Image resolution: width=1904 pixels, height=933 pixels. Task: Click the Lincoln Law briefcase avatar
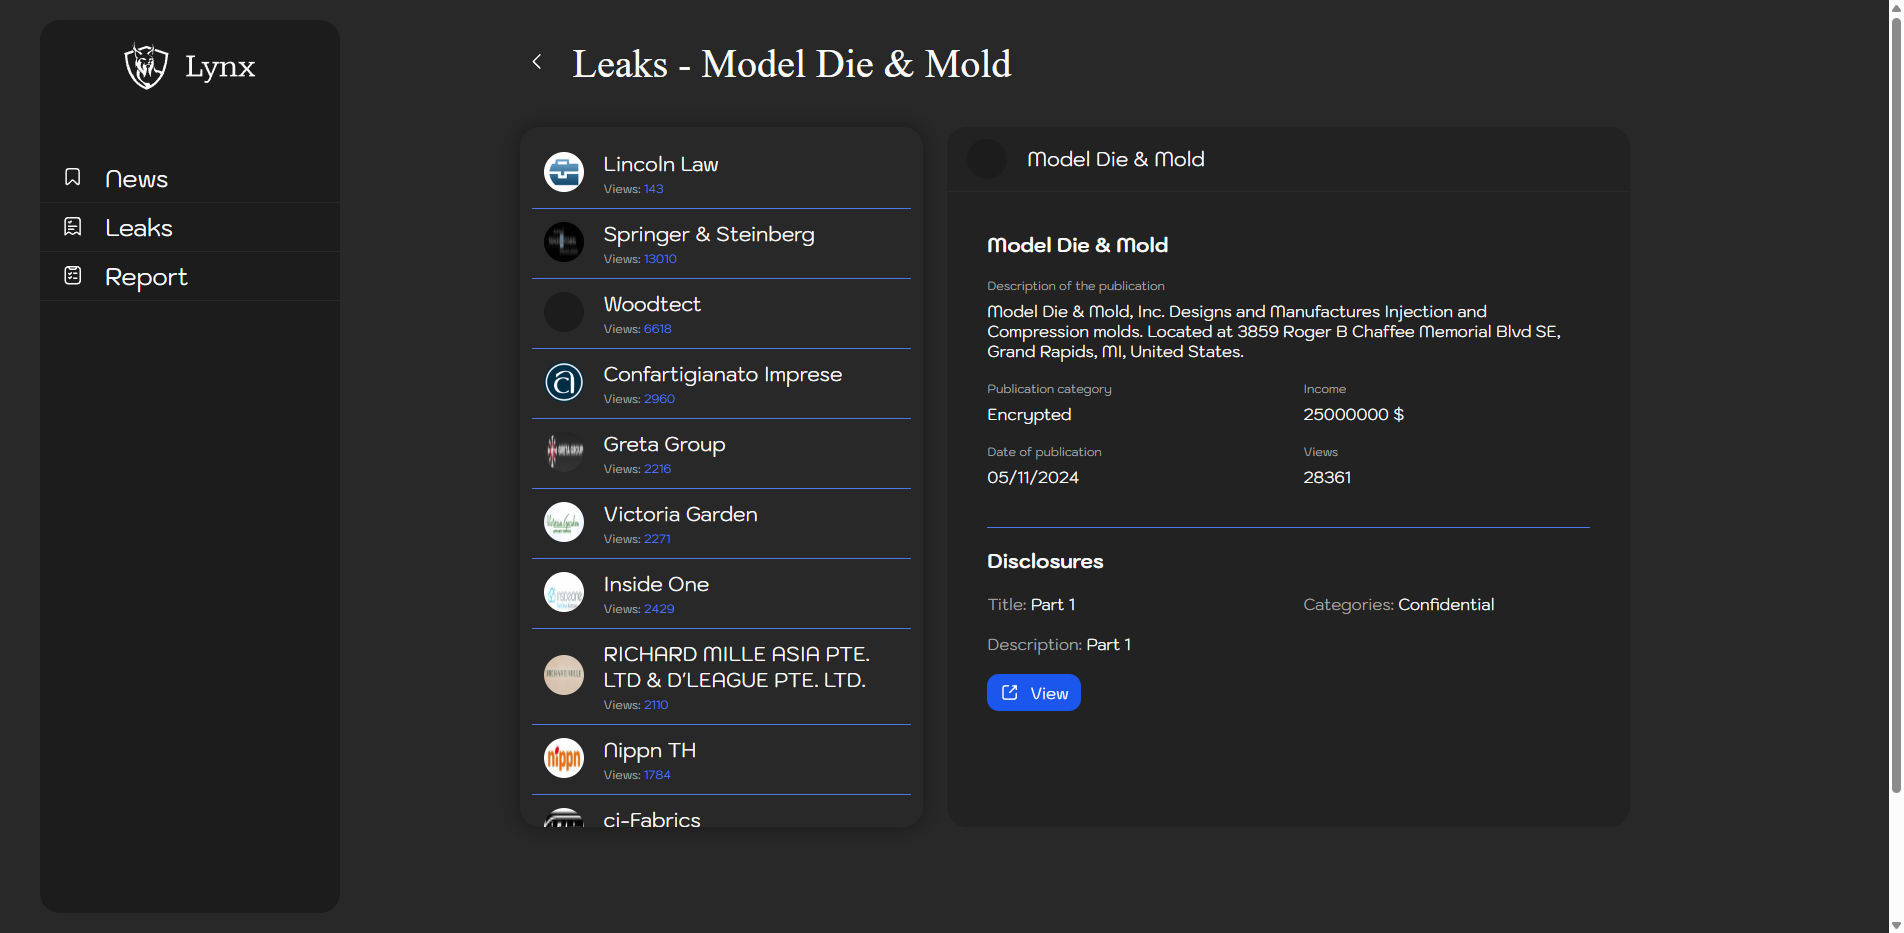[564, 172]
